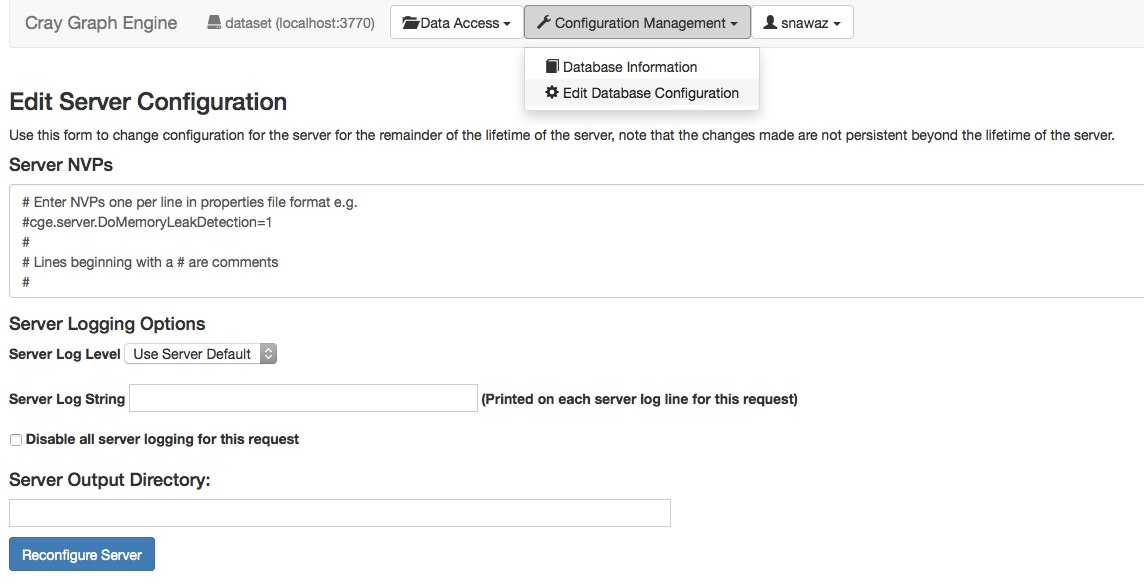Click the gear icon beside Edit Database Configuration

[x=552, y=93]
